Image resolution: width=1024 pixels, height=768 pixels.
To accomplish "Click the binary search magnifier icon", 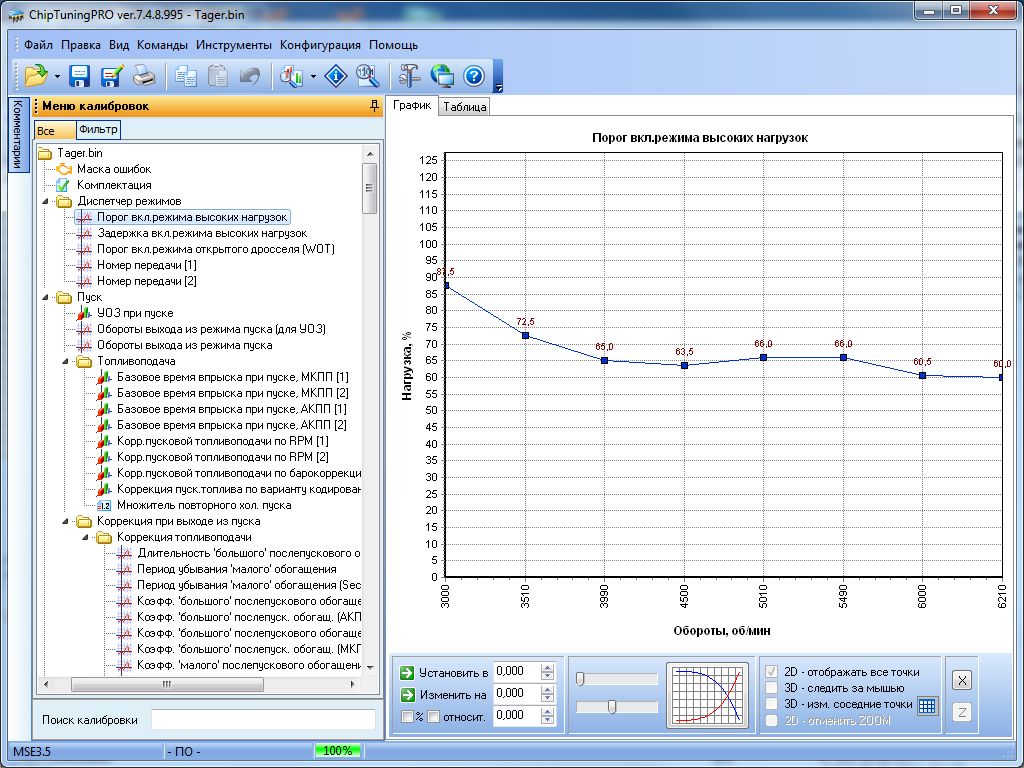I will tap(367, 75).
